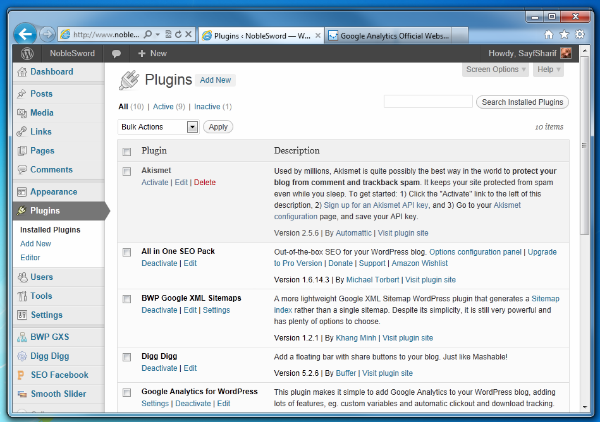Click the browser forward arrow button
Image resolution: width=600 pixels, height=422 pixels.
pos(47,35)
